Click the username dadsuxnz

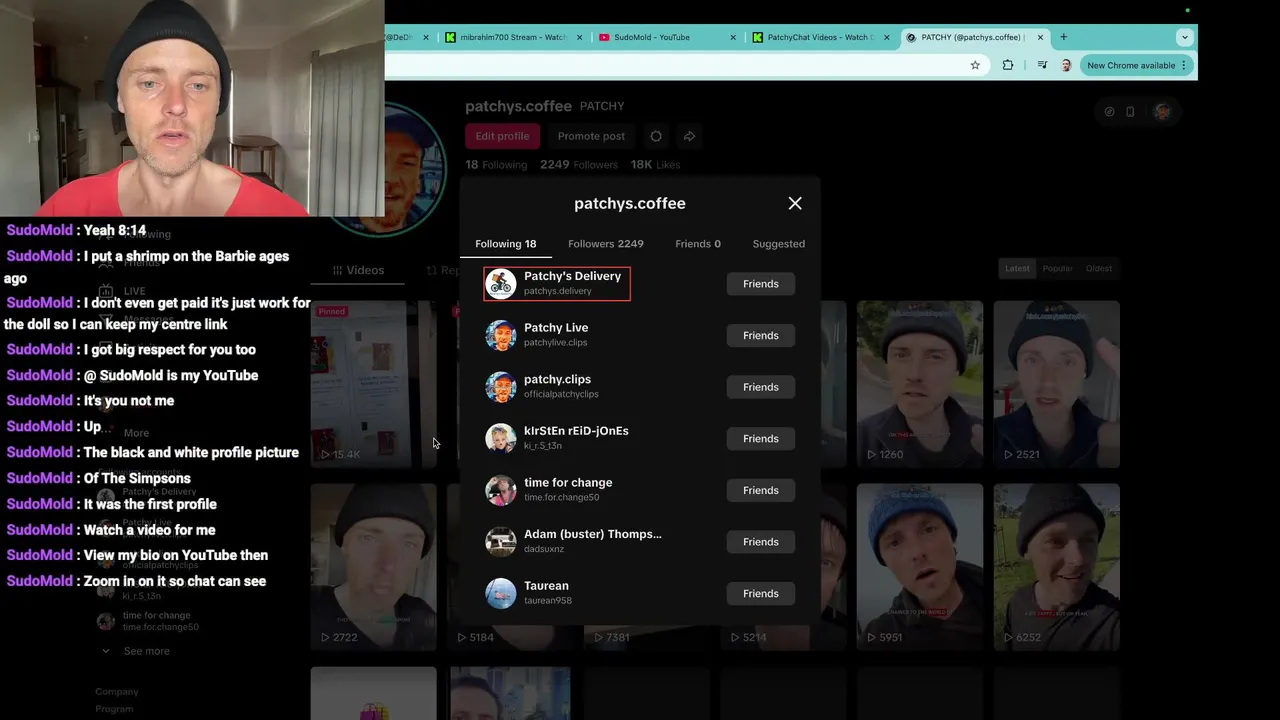[x=544, y=549]
